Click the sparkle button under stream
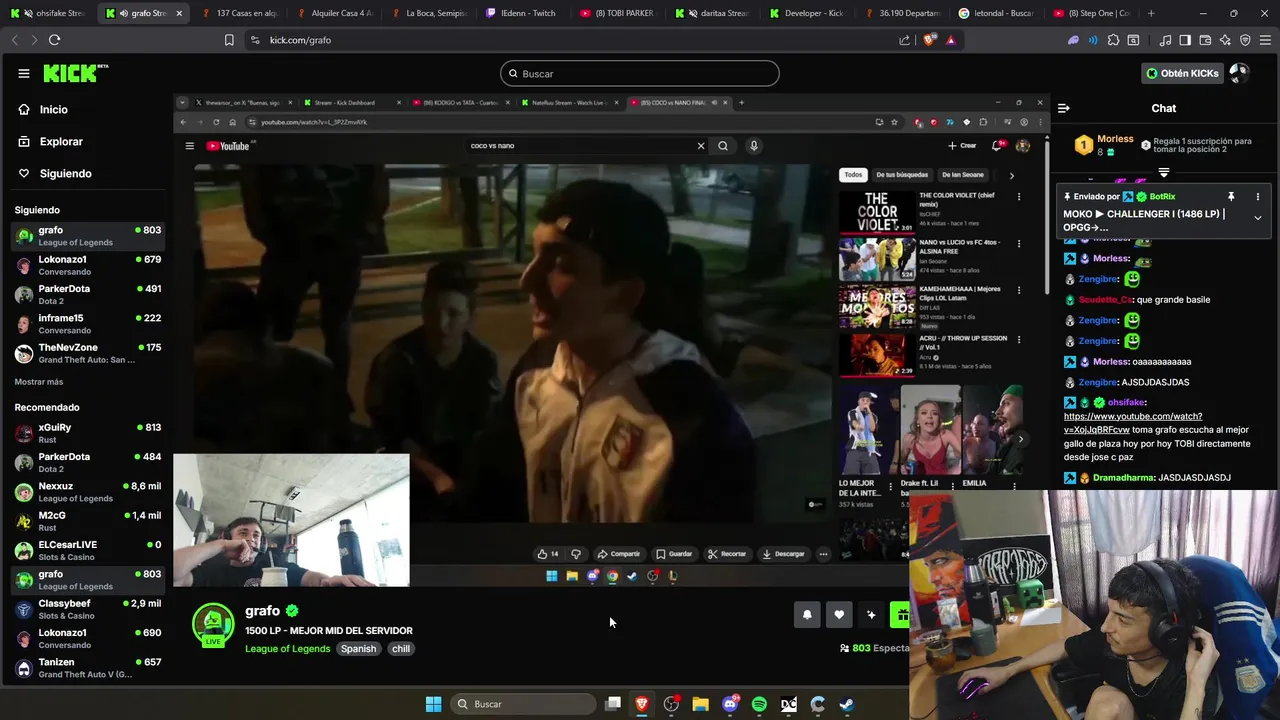Image resolution: width=1280 pixels, height=720 pixels. click(x=871, y=615)
